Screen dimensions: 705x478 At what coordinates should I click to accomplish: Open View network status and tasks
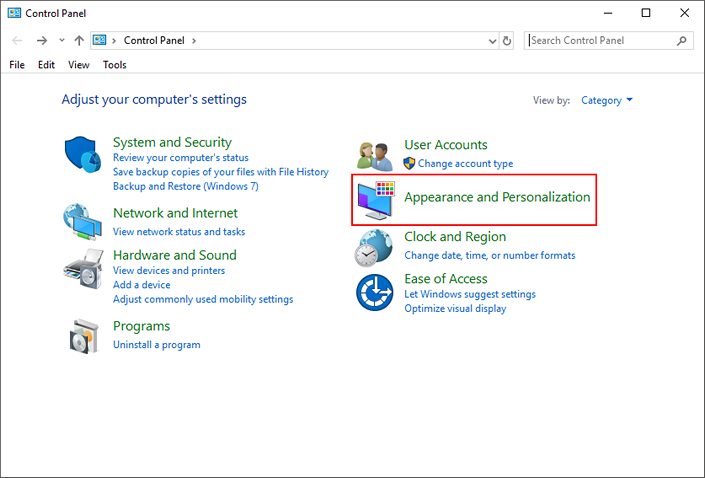[179, 232]
